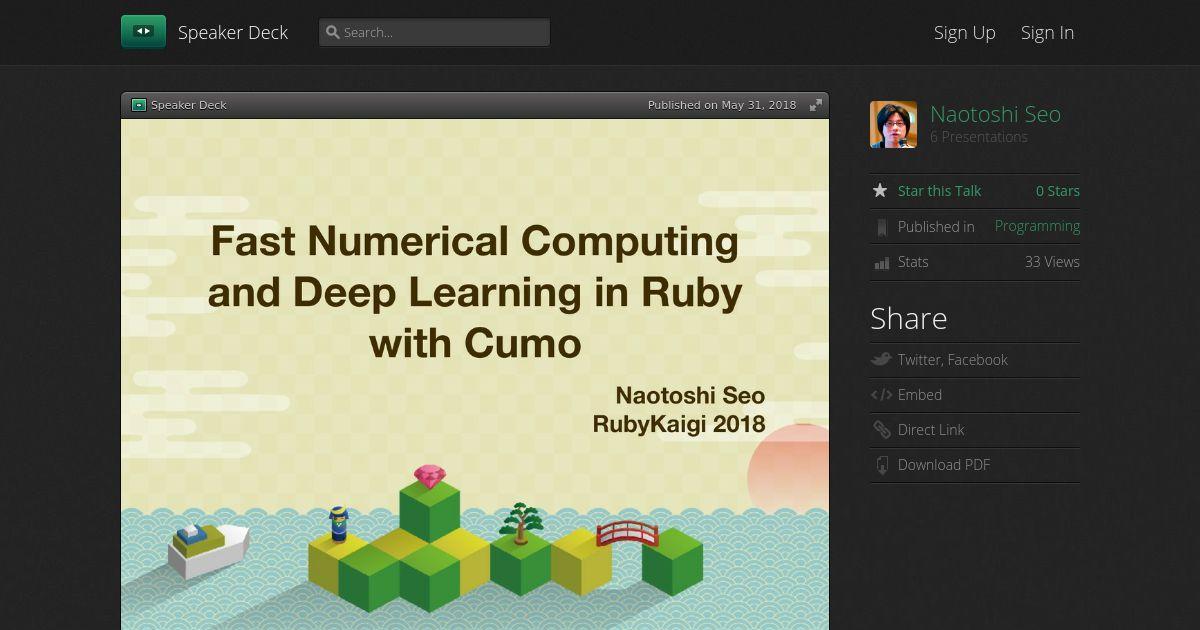Click the Speaker Deck label in player header
1200x630 pixels.
(x=189, y=105)
